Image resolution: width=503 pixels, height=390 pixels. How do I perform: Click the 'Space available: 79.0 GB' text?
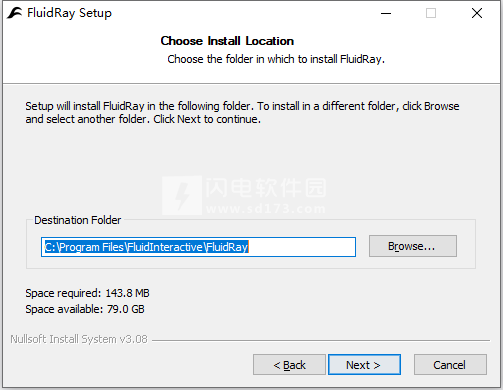tap(85, 309)
